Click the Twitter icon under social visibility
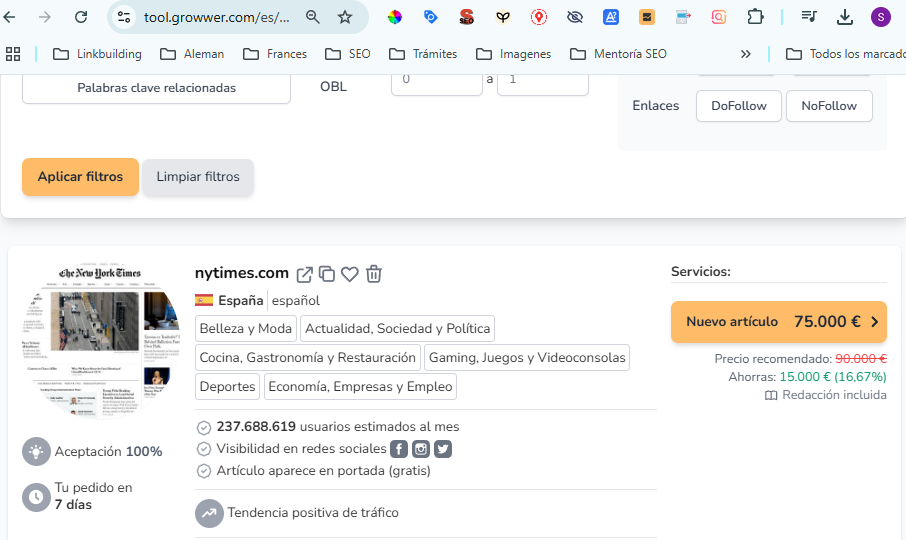This screenshot has width=906, height=540. tap(443, 449)
